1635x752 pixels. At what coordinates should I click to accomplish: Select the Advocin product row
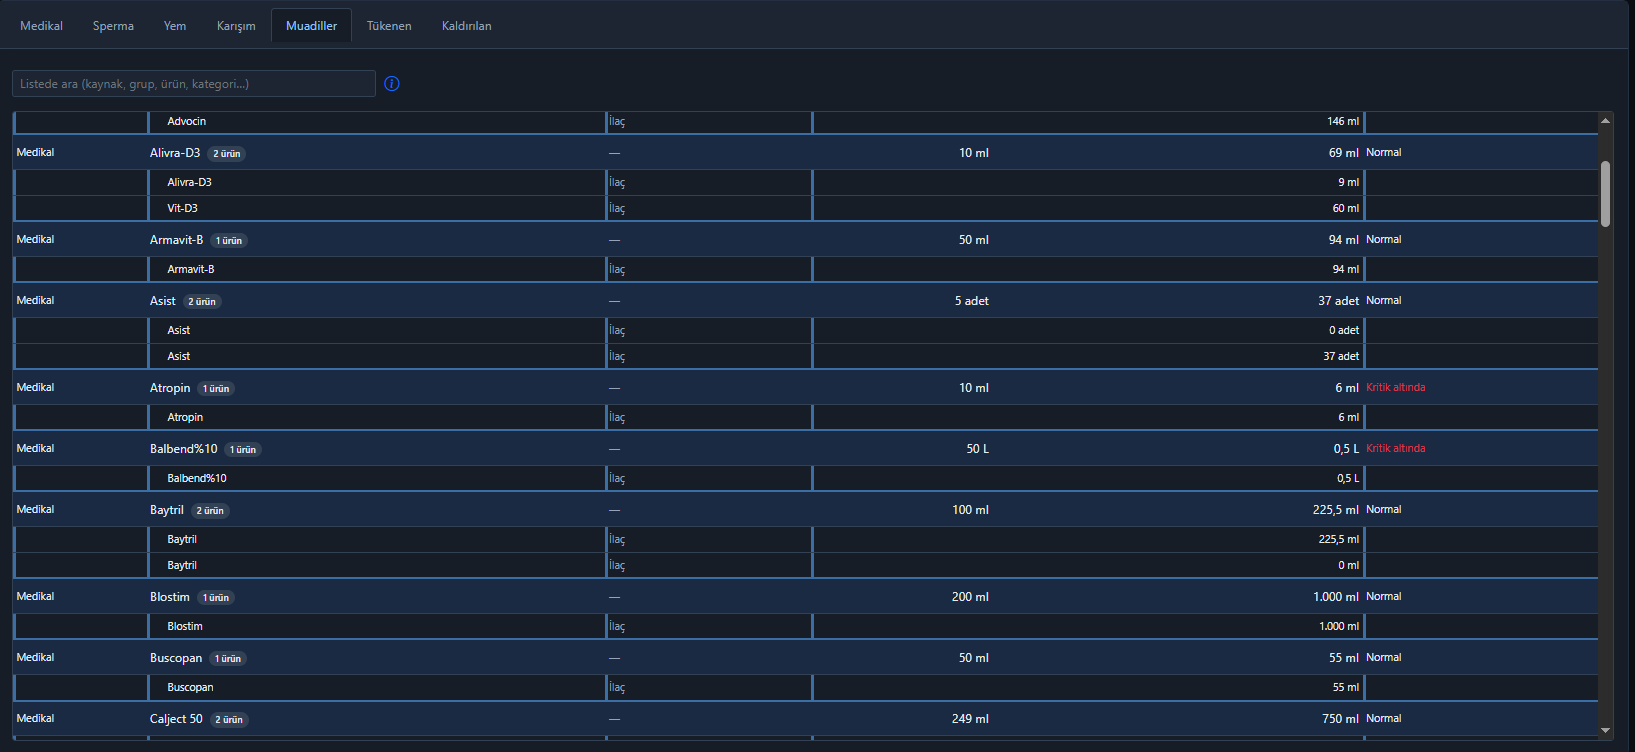[x=805, y=122]
